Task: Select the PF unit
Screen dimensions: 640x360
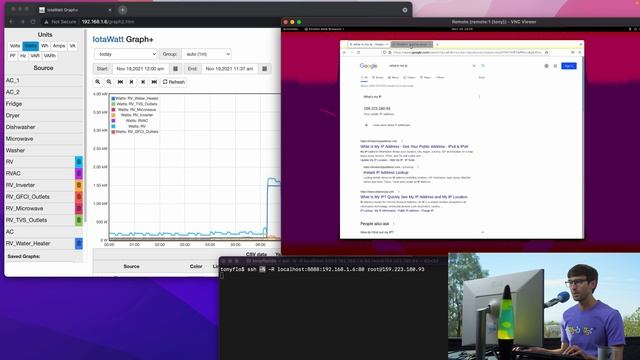Action: coord(13,56)
